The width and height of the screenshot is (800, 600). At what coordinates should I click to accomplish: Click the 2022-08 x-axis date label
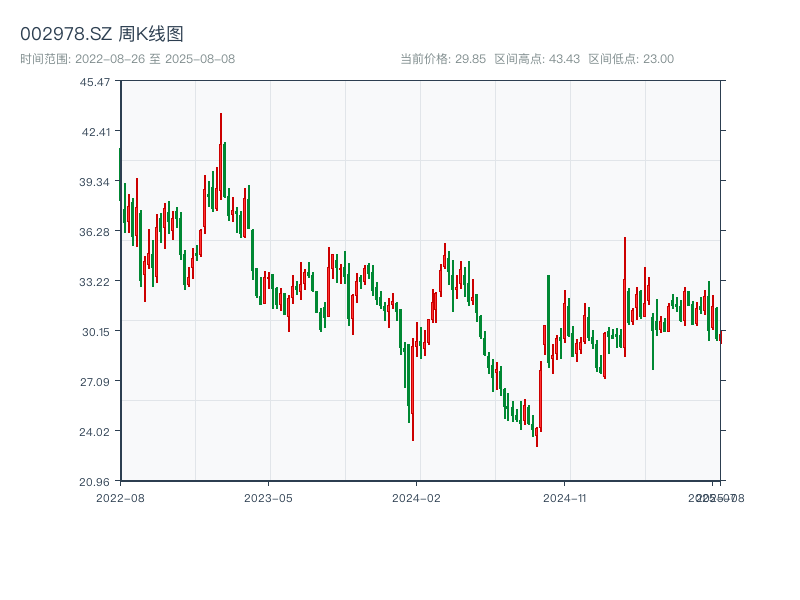coord(120,497)
